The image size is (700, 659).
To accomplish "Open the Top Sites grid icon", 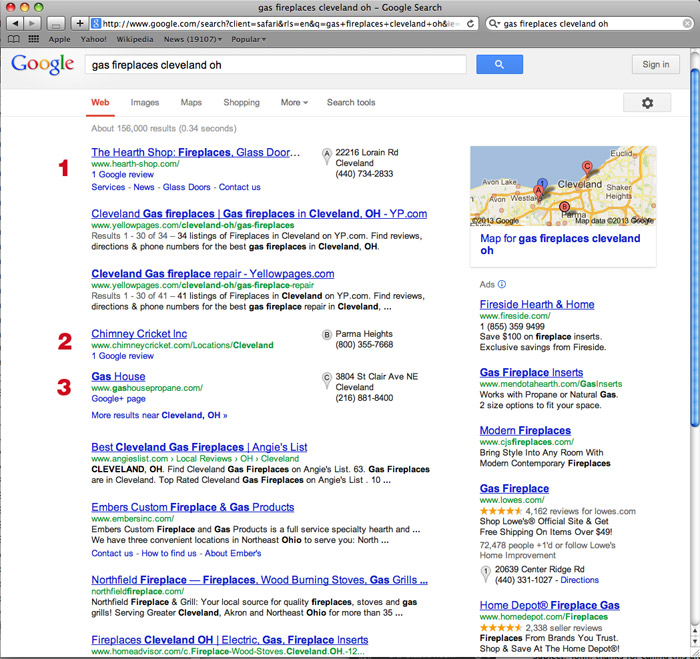I will [x=33, y=39].
